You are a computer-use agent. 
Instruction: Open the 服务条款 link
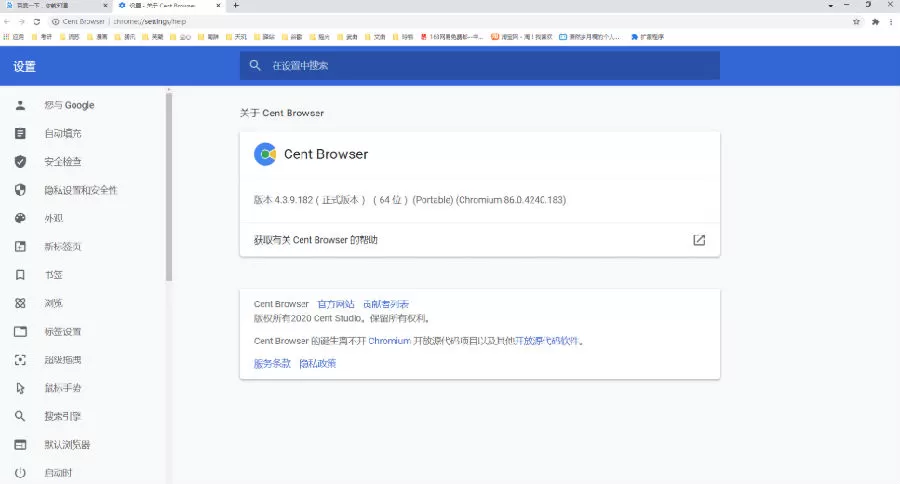(x=272, y=363)
